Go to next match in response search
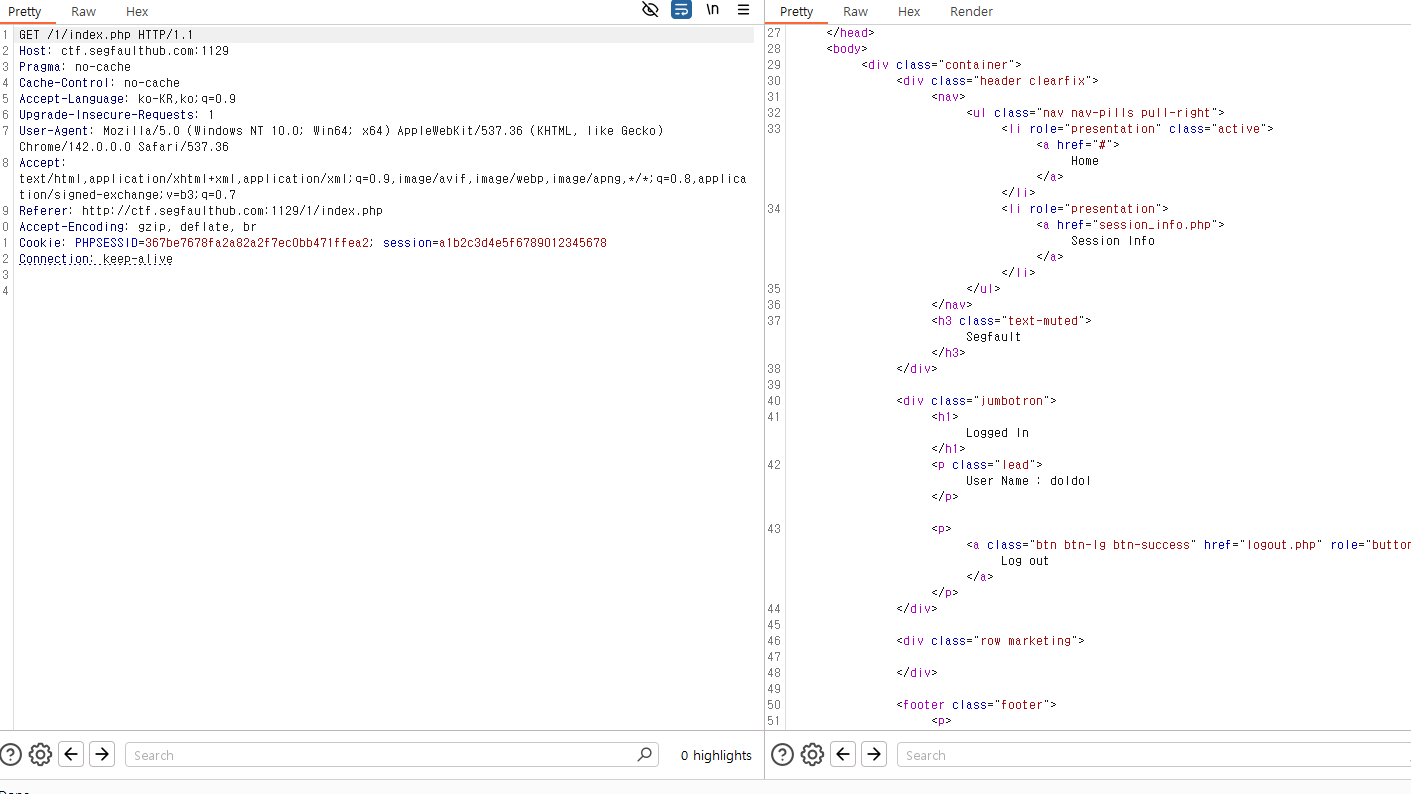This screenshot has width=1411, height=794. click(x=874, y=755)
